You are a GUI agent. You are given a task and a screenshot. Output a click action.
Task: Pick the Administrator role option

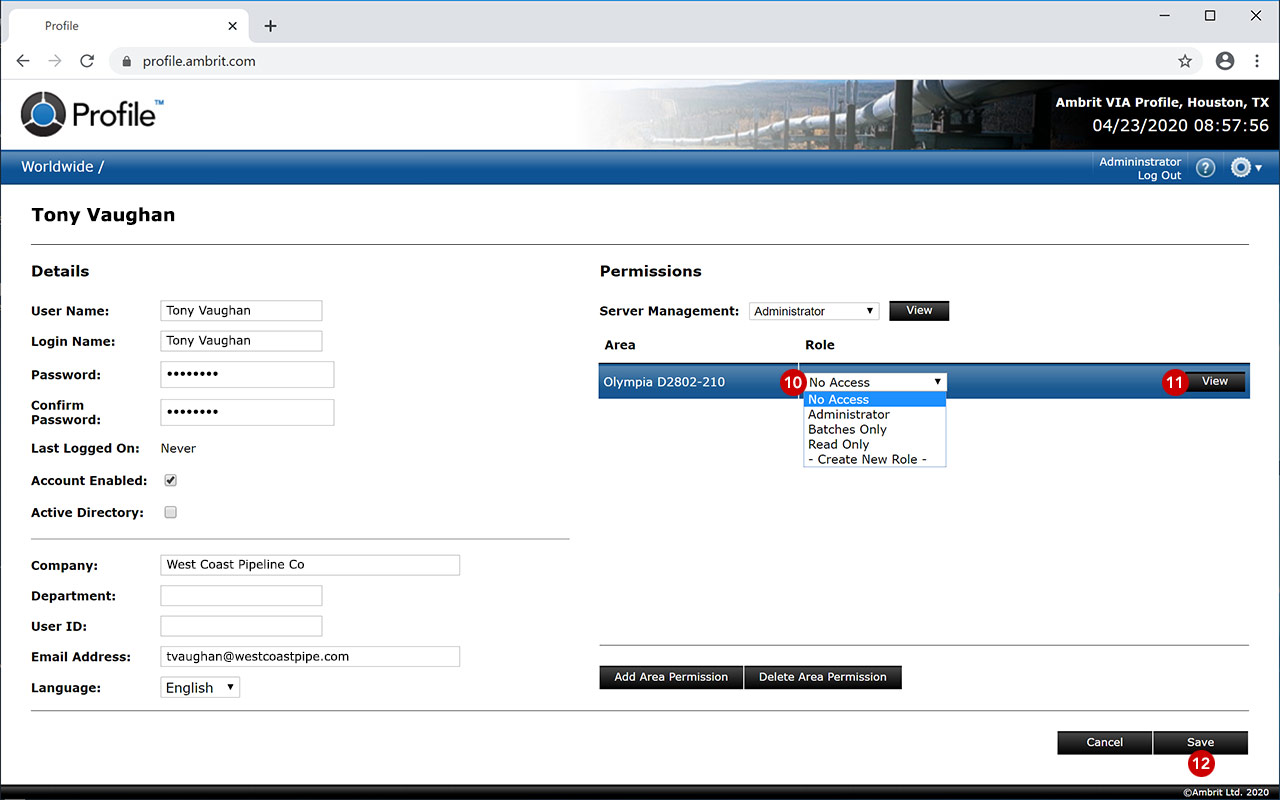click(848, 414)
